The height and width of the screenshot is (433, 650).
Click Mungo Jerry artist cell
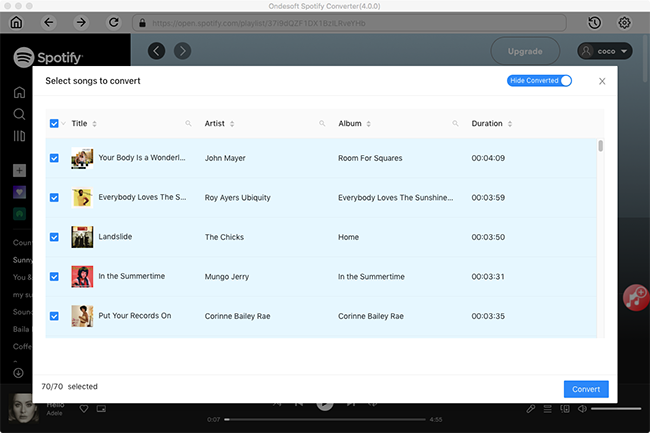coord(227,276)
